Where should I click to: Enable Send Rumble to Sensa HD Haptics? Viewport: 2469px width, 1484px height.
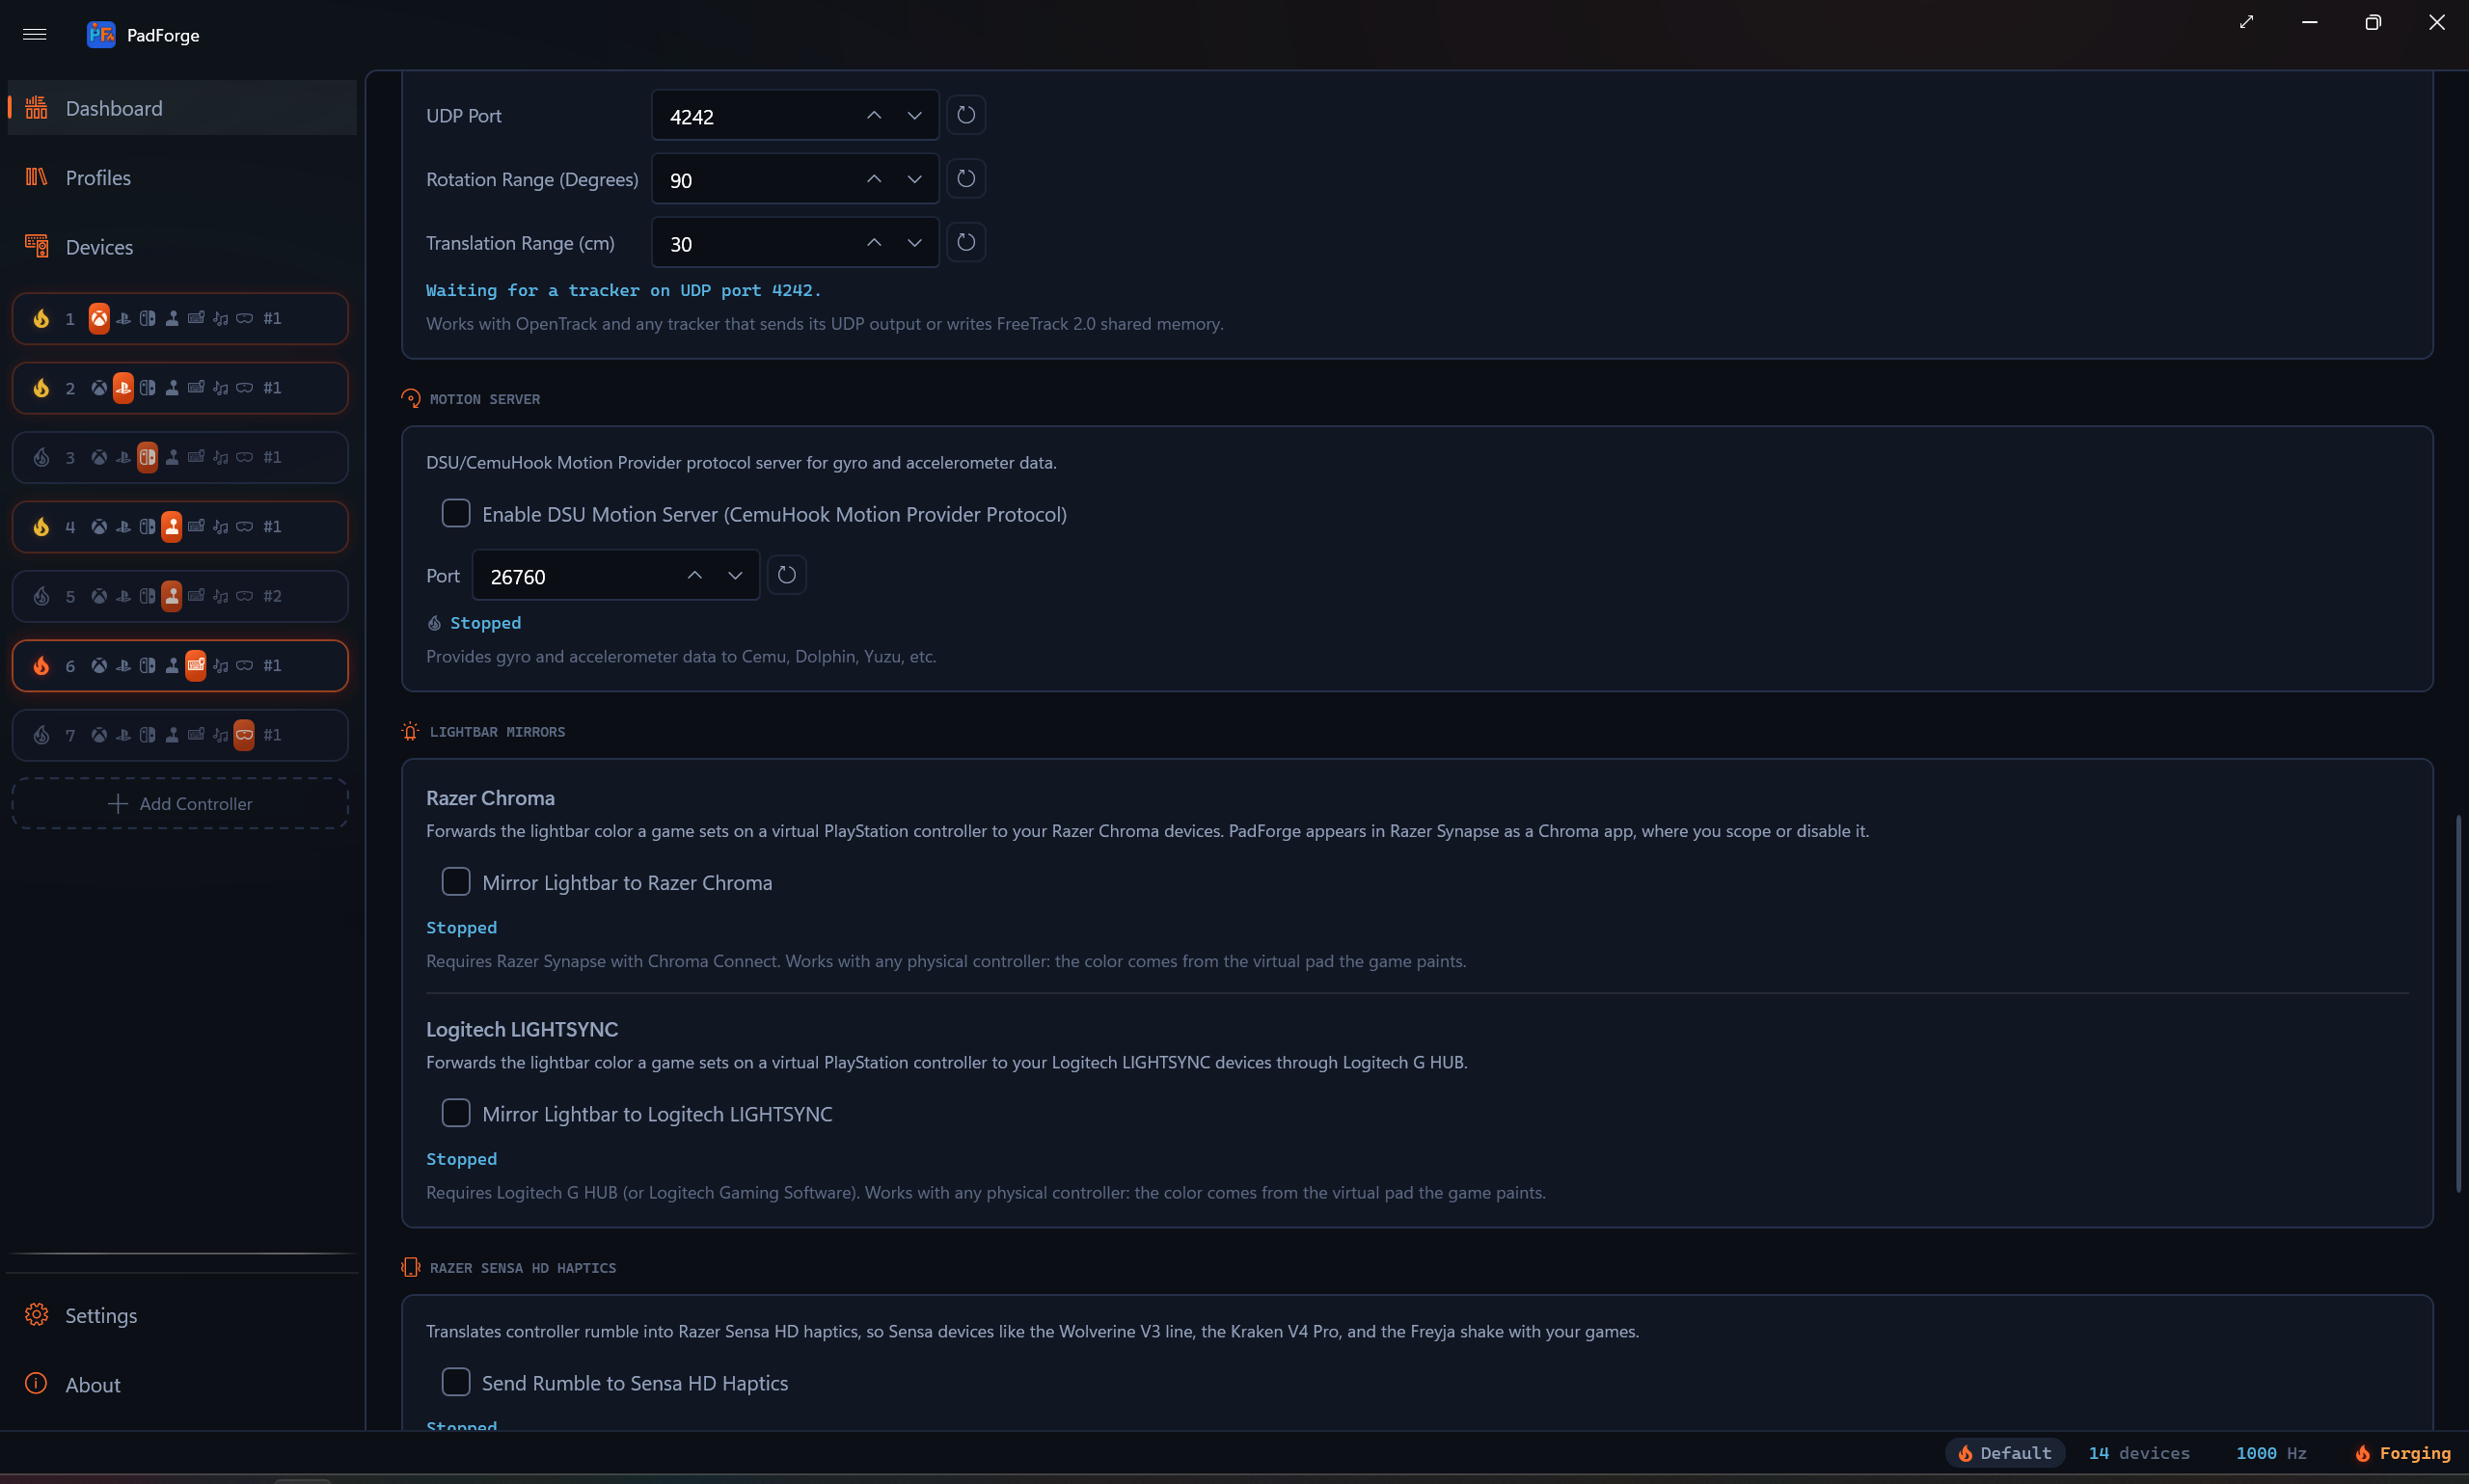pos(456,1382)
